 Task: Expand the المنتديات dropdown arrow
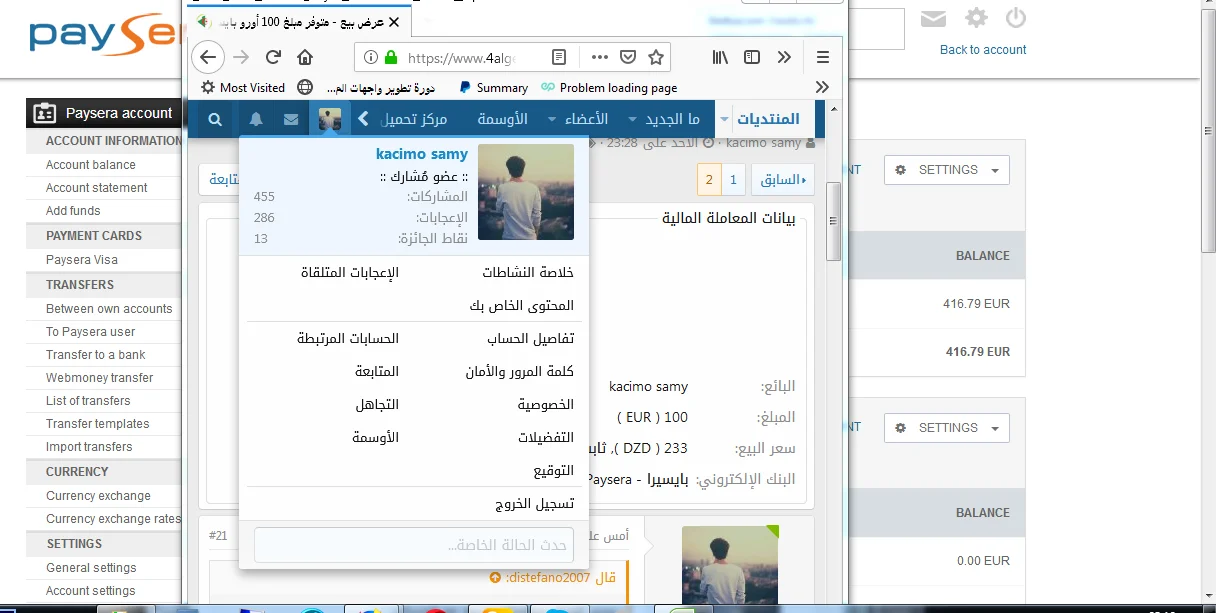tap(724, 120)
